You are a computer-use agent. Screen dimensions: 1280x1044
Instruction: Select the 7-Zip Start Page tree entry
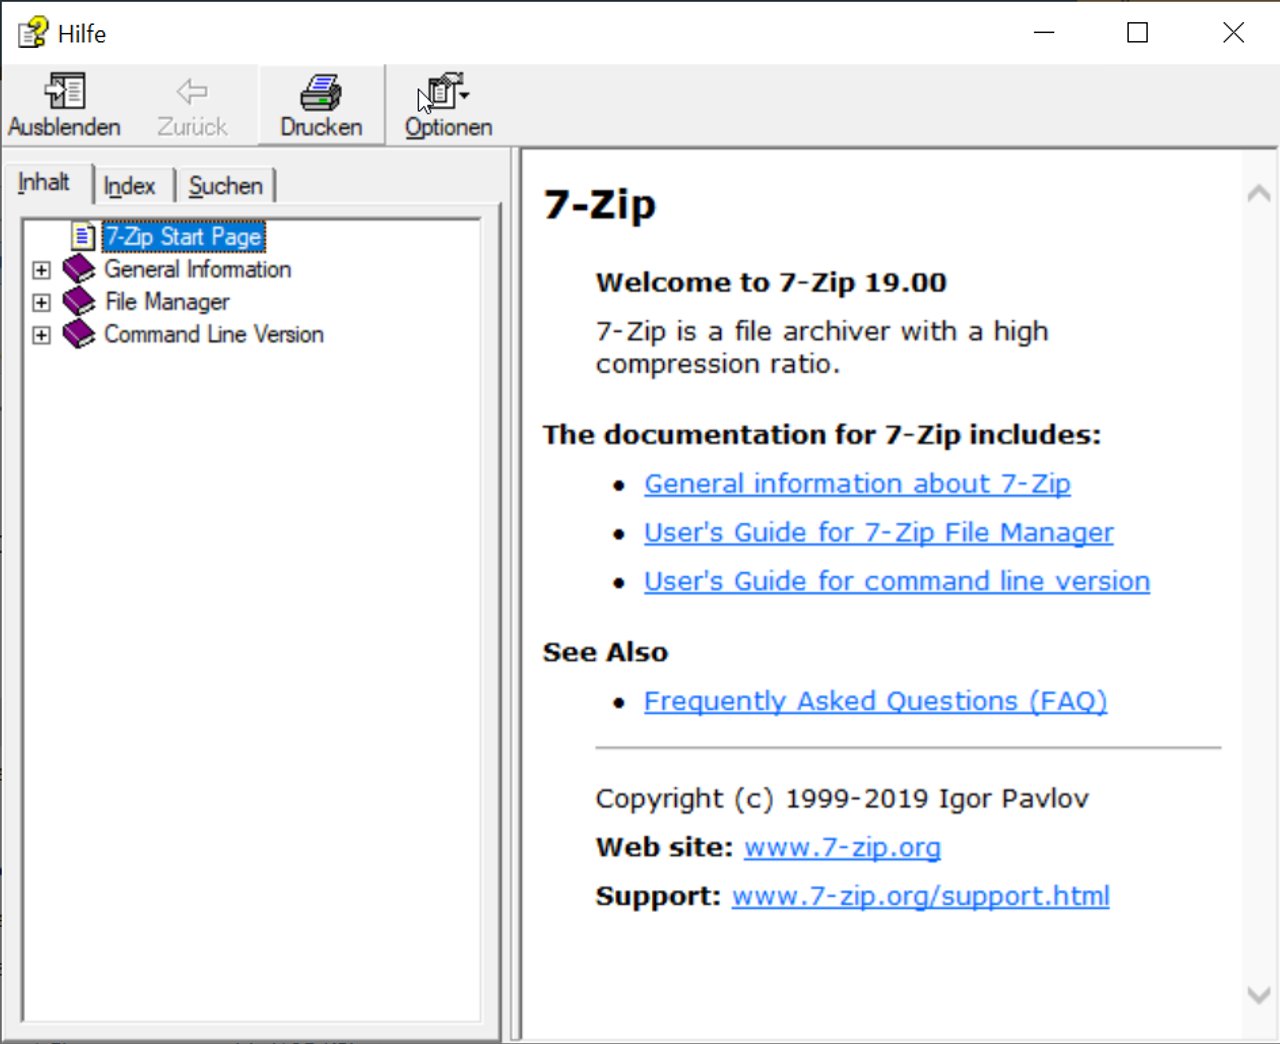(184, 236)
